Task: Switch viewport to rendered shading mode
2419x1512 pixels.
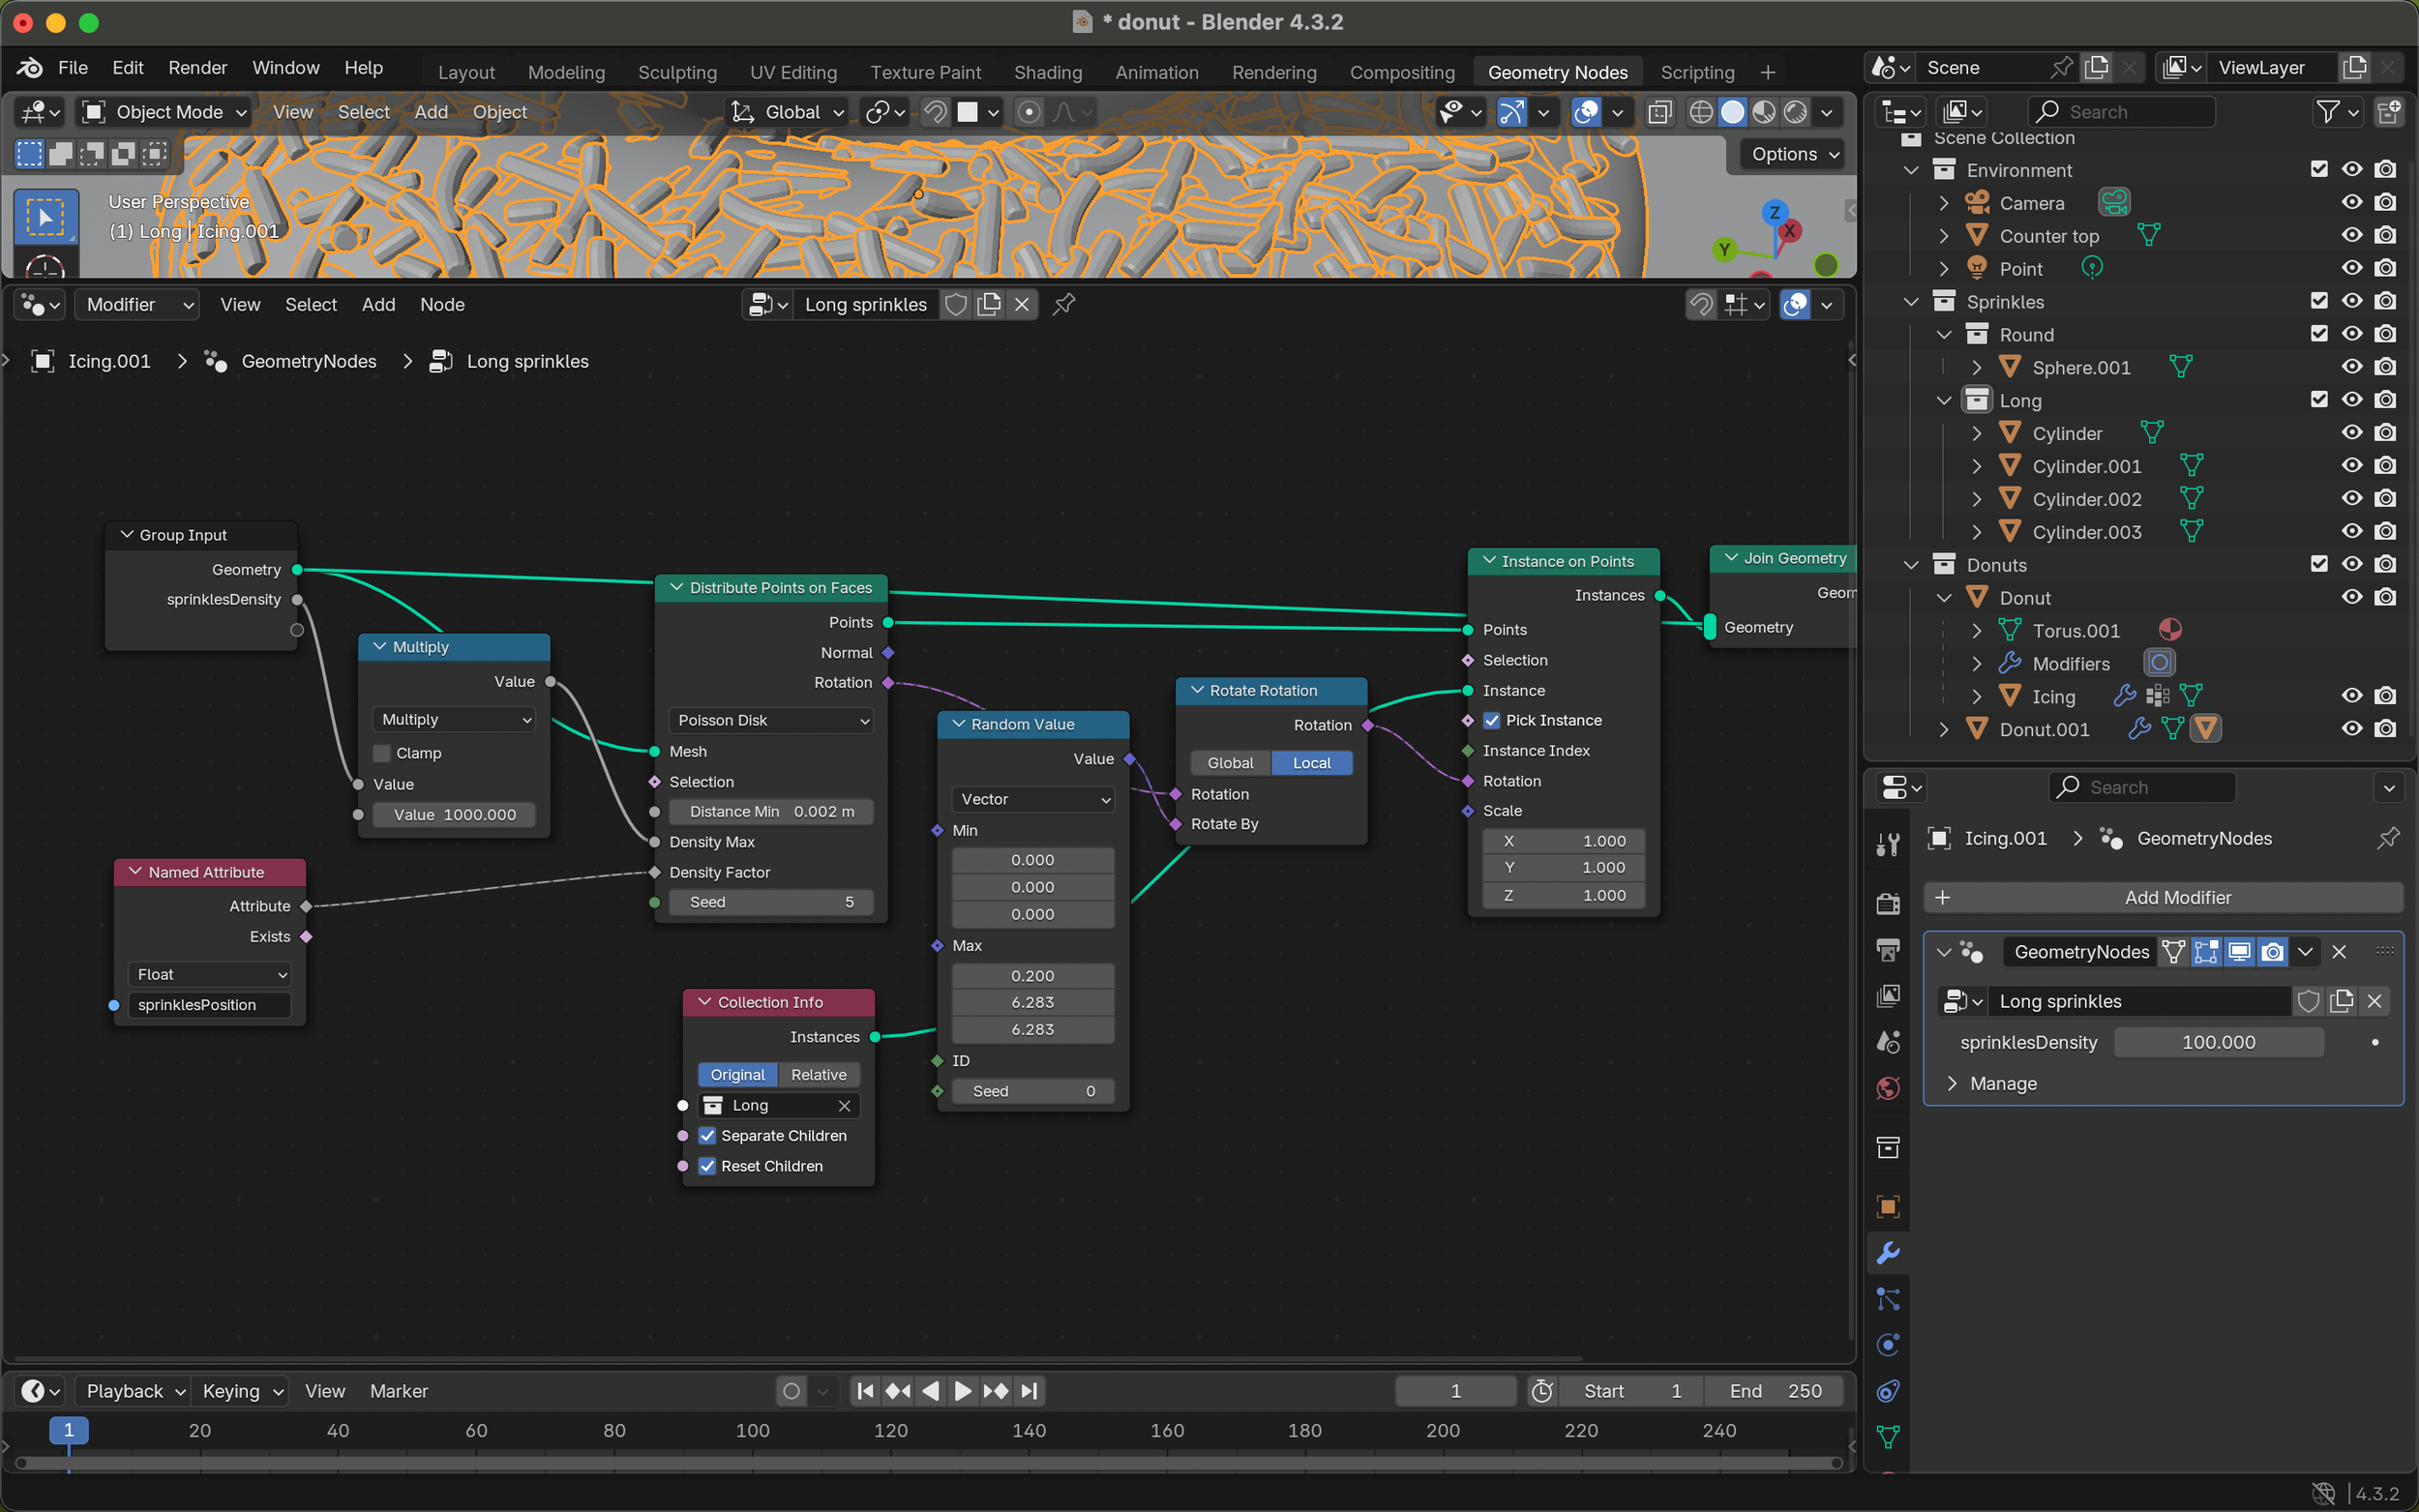Action: pos(1796,112)
